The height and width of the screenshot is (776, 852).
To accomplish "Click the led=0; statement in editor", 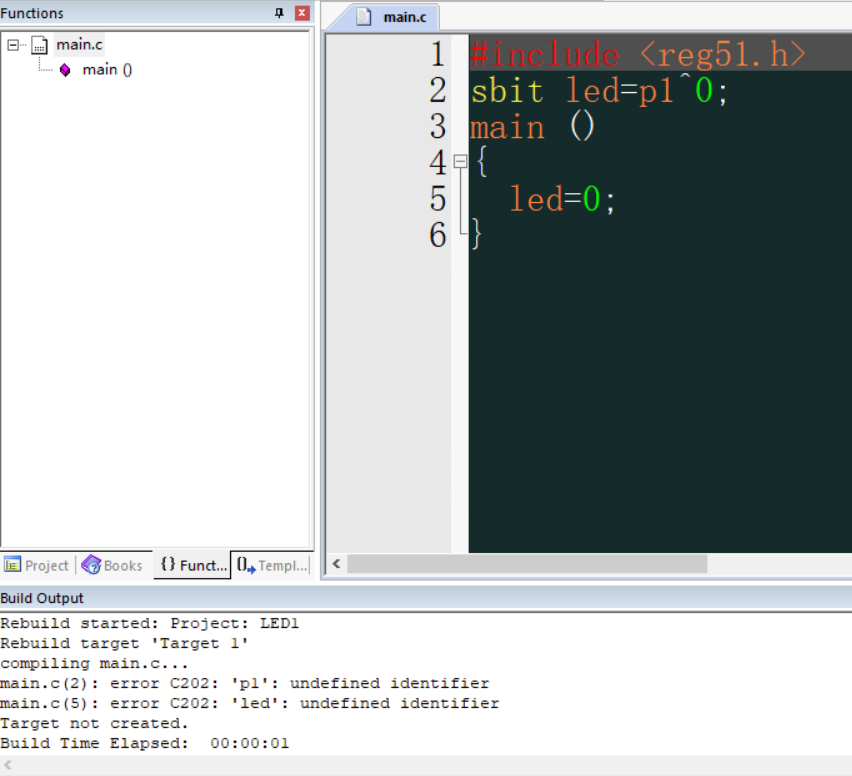I will tap(562, 199).
